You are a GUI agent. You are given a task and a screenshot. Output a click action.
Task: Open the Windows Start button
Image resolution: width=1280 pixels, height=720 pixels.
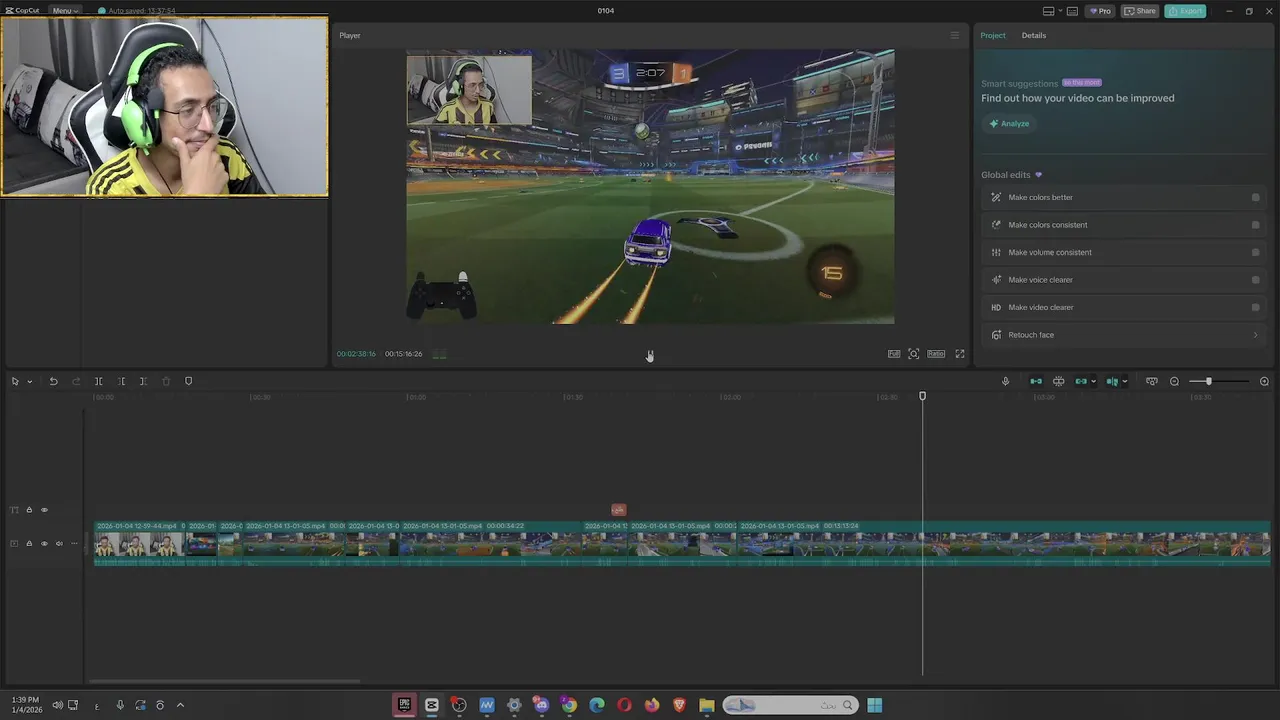pyautogui.click(x=874, y=705)
